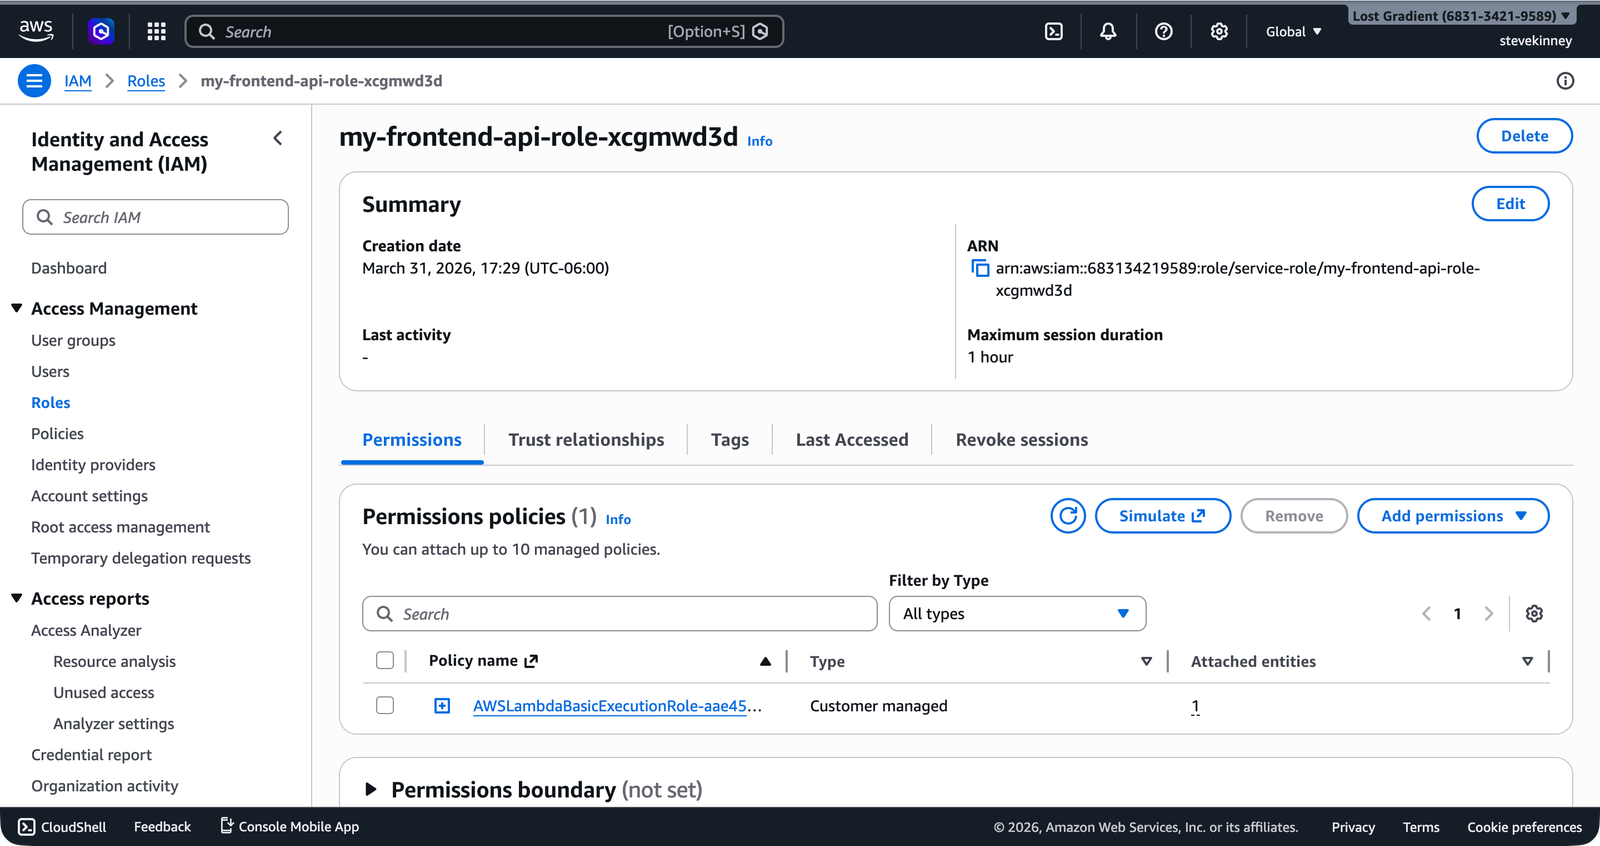Expand the Permissions boundary section
This screenshot has height=846, width=1600.
371,789
